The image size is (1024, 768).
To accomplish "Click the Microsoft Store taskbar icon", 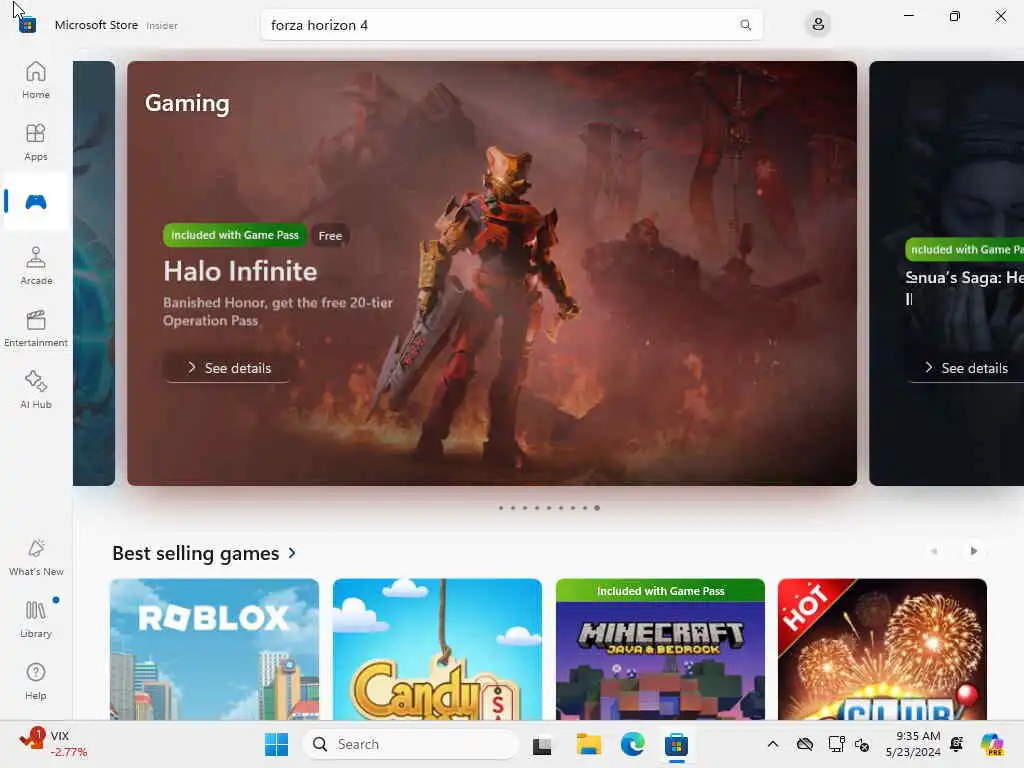I will click(x=677, y=744).
